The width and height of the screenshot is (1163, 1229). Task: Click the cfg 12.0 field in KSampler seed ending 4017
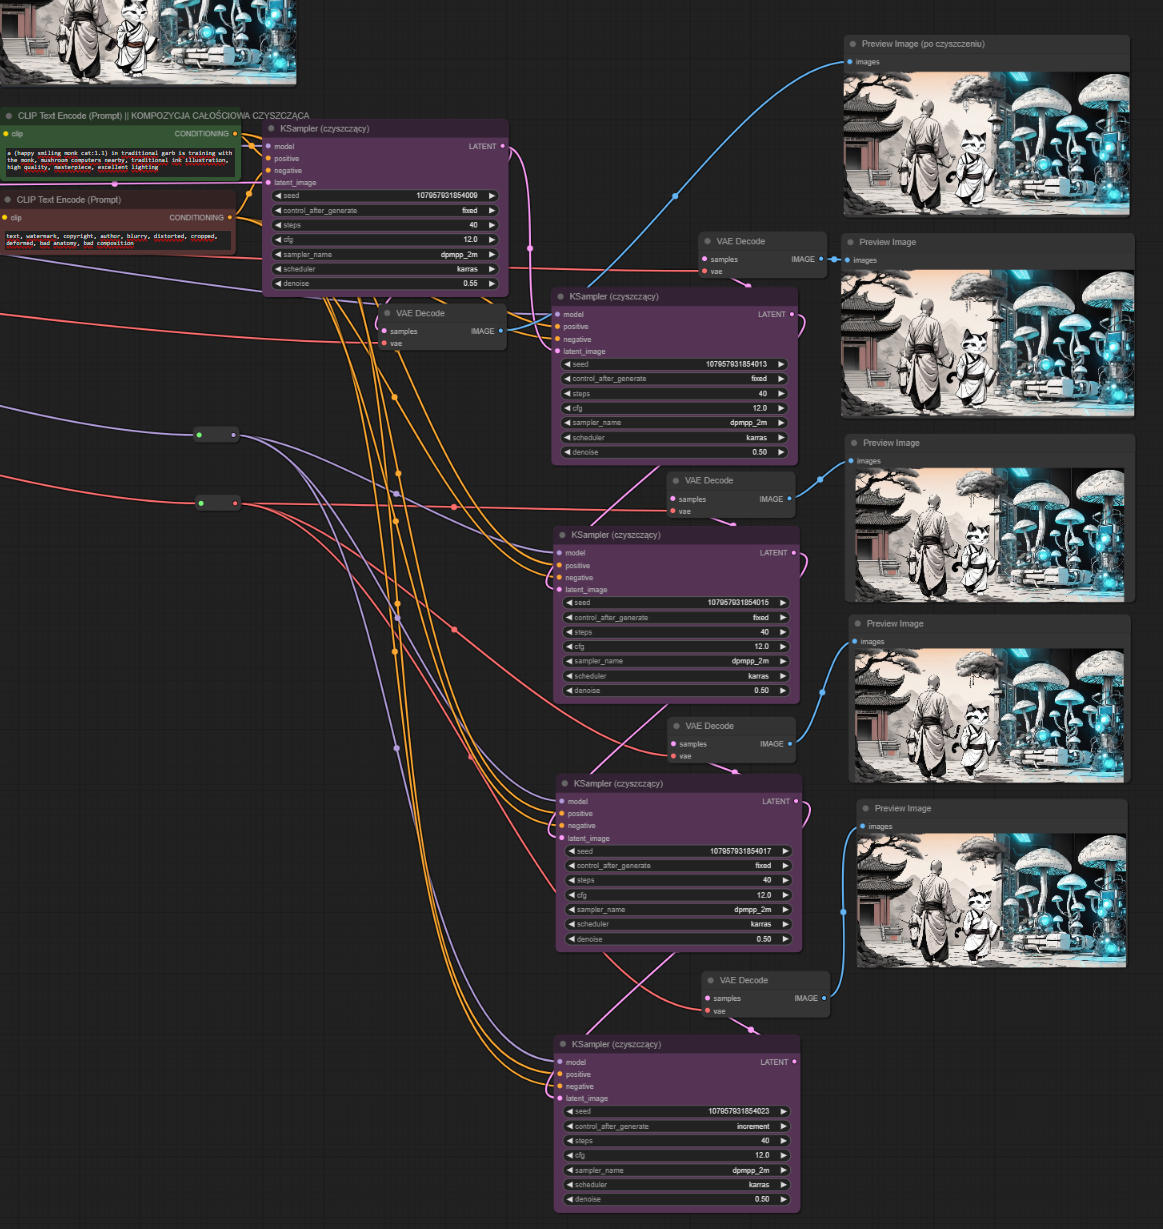[x=677, y=895]
